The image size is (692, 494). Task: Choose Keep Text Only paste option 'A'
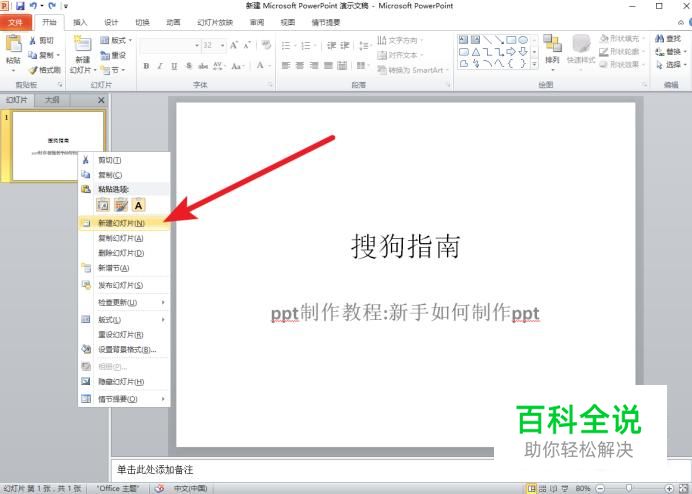coord(138,205)
